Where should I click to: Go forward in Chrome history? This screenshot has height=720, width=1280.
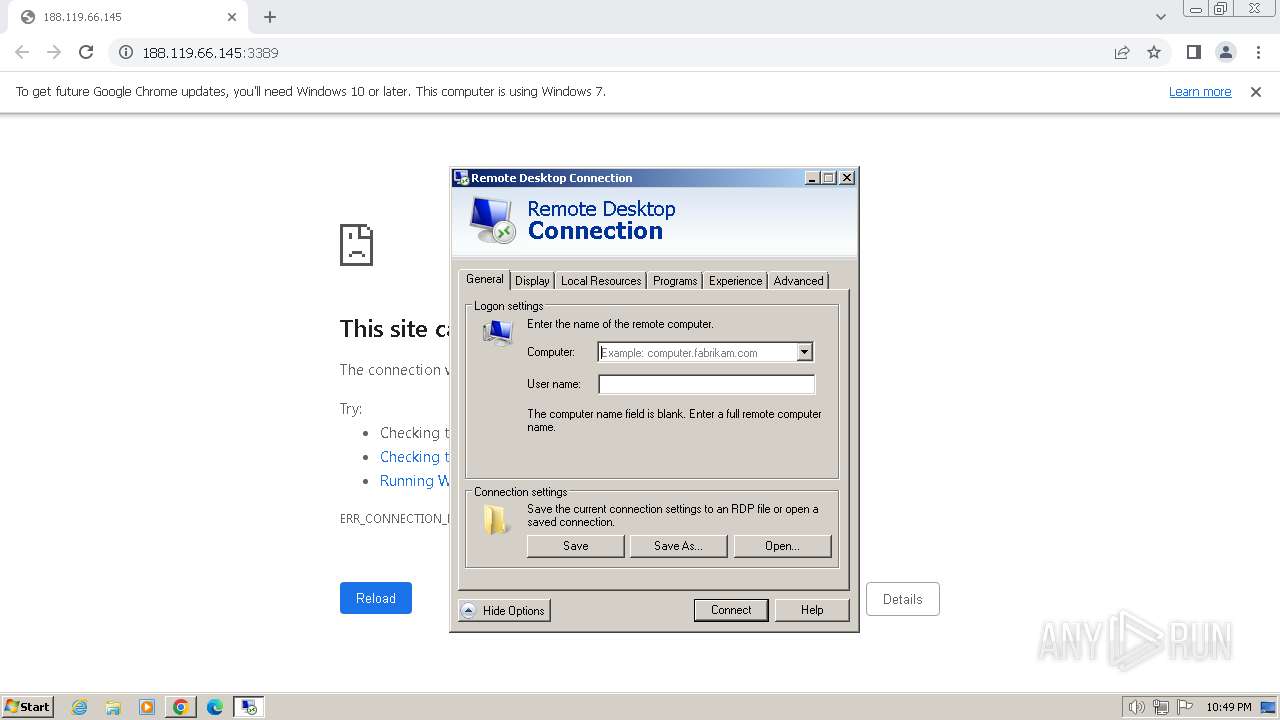click(54, 52)
